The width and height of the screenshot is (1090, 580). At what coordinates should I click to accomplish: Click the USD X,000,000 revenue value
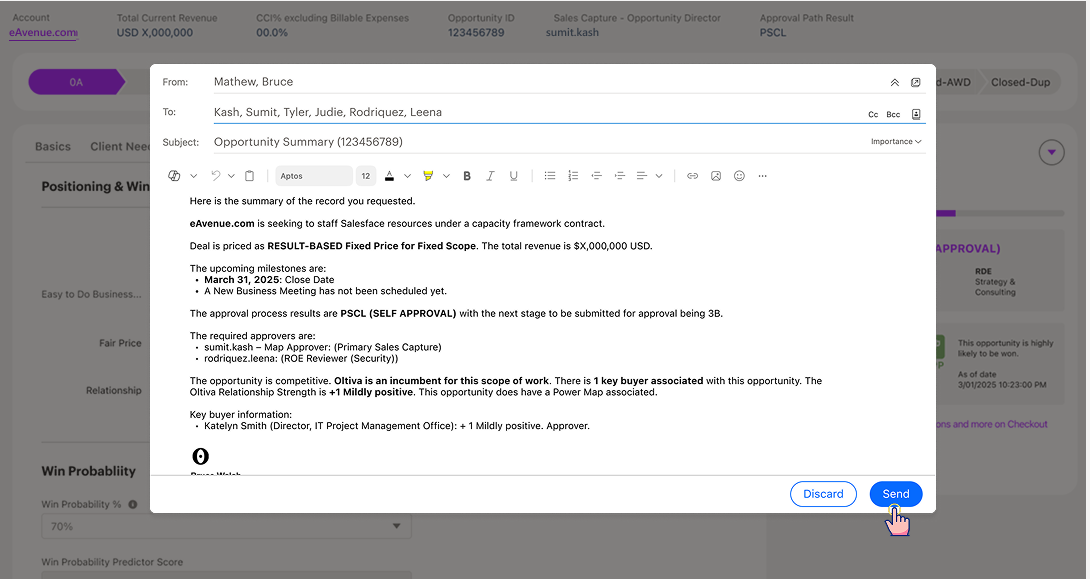coord(155,32)
